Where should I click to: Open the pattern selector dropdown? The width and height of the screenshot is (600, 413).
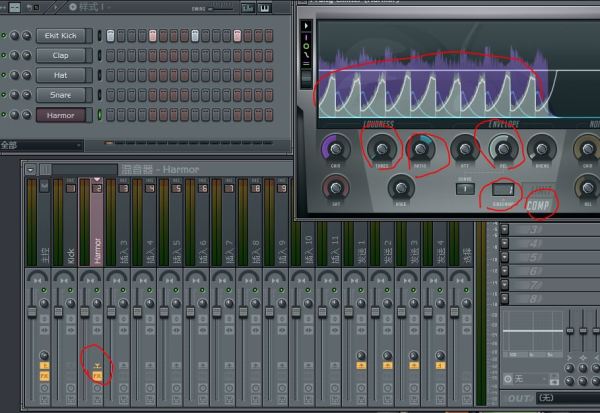point(91,7)
